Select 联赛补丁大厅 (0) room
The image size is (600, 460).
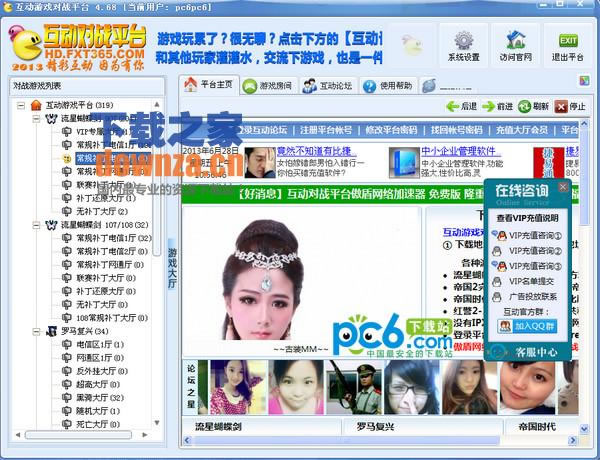(x=106, y=278)
